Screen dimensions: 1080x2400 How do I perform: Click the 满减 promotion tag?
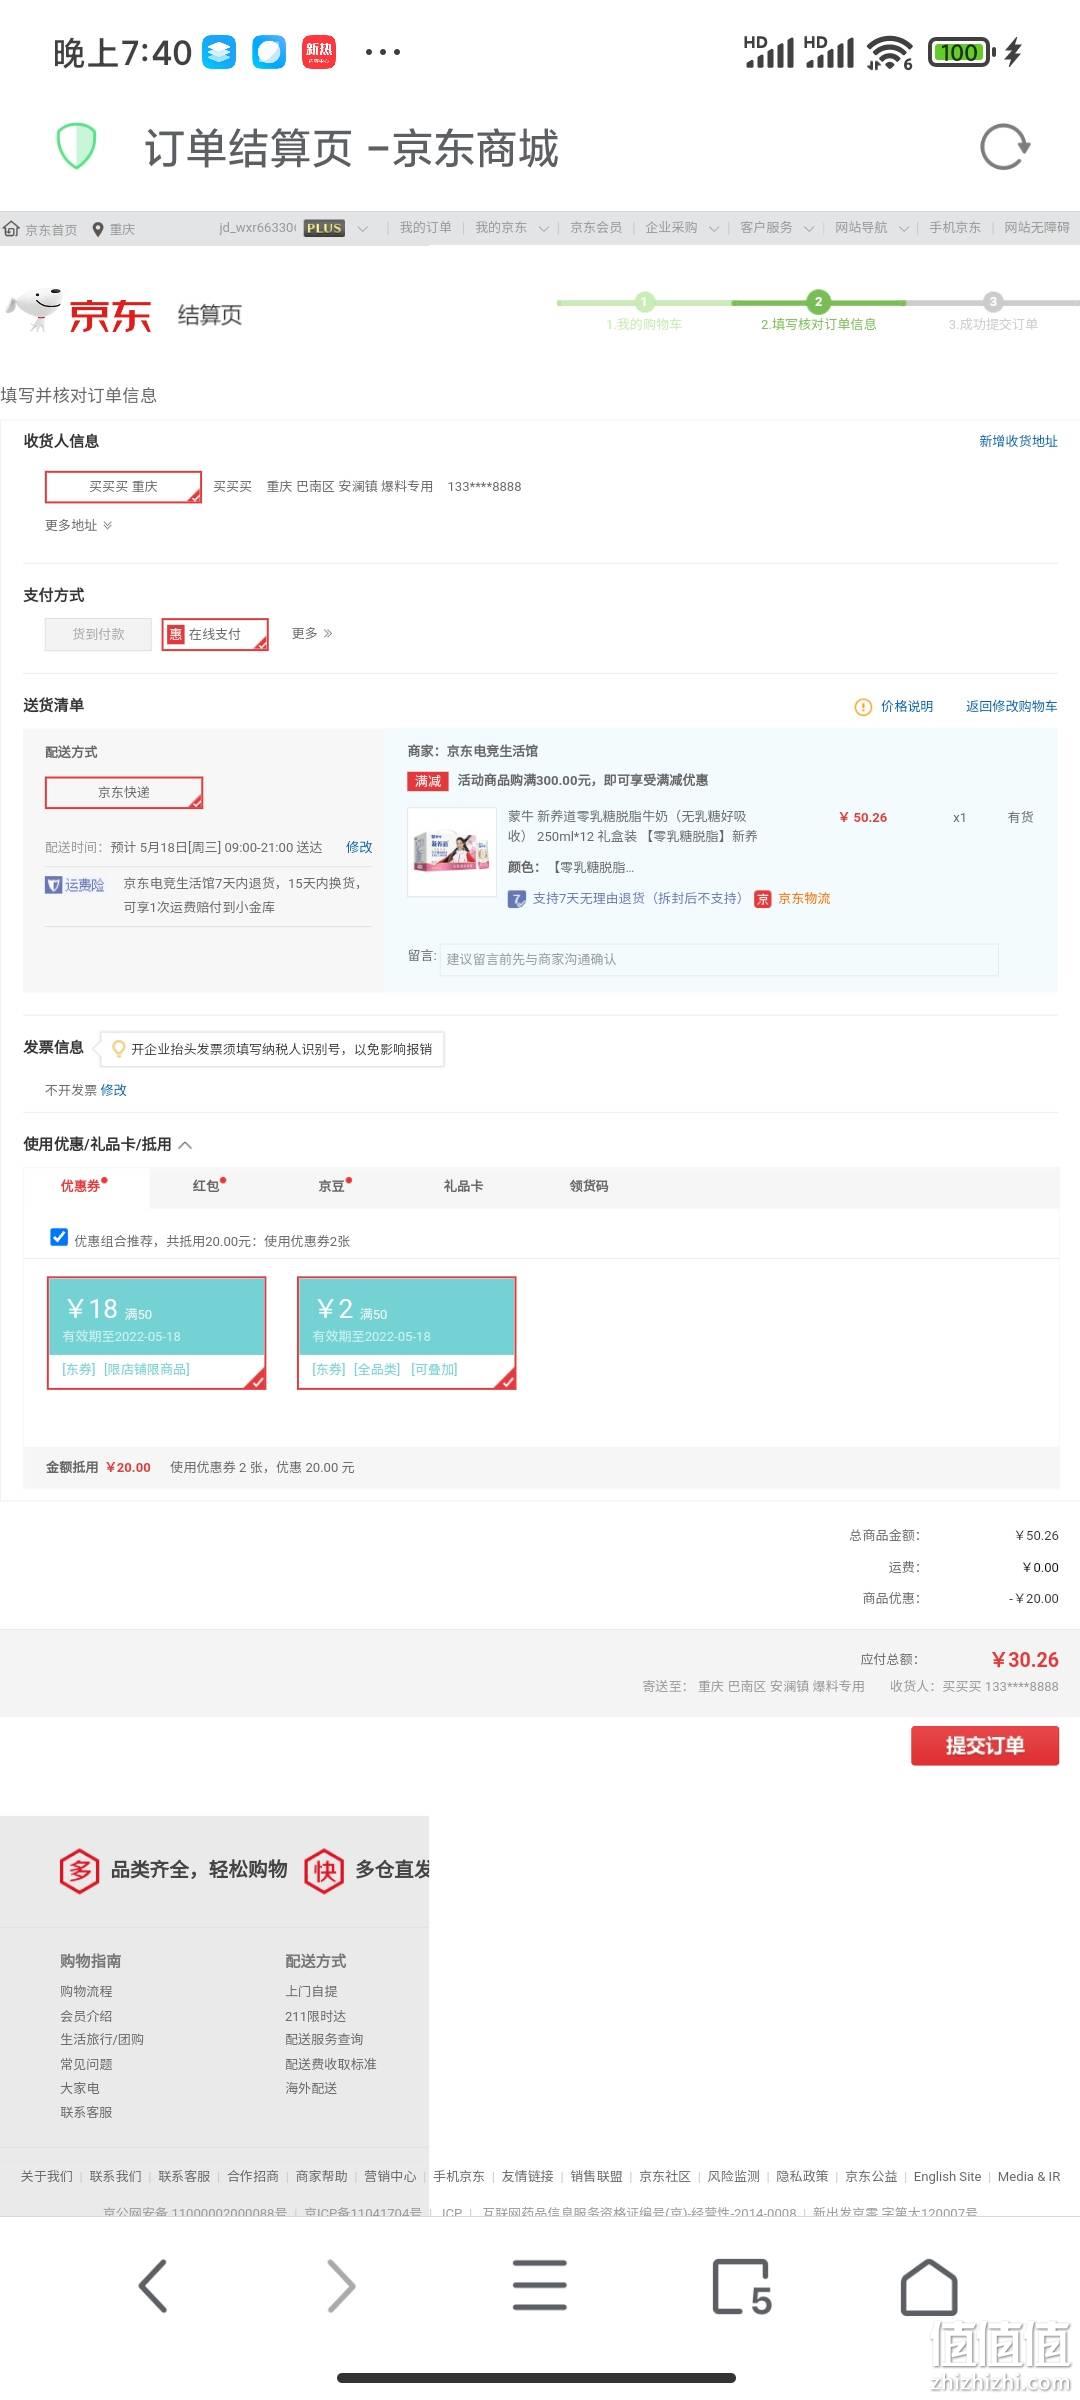coord(428,781)
